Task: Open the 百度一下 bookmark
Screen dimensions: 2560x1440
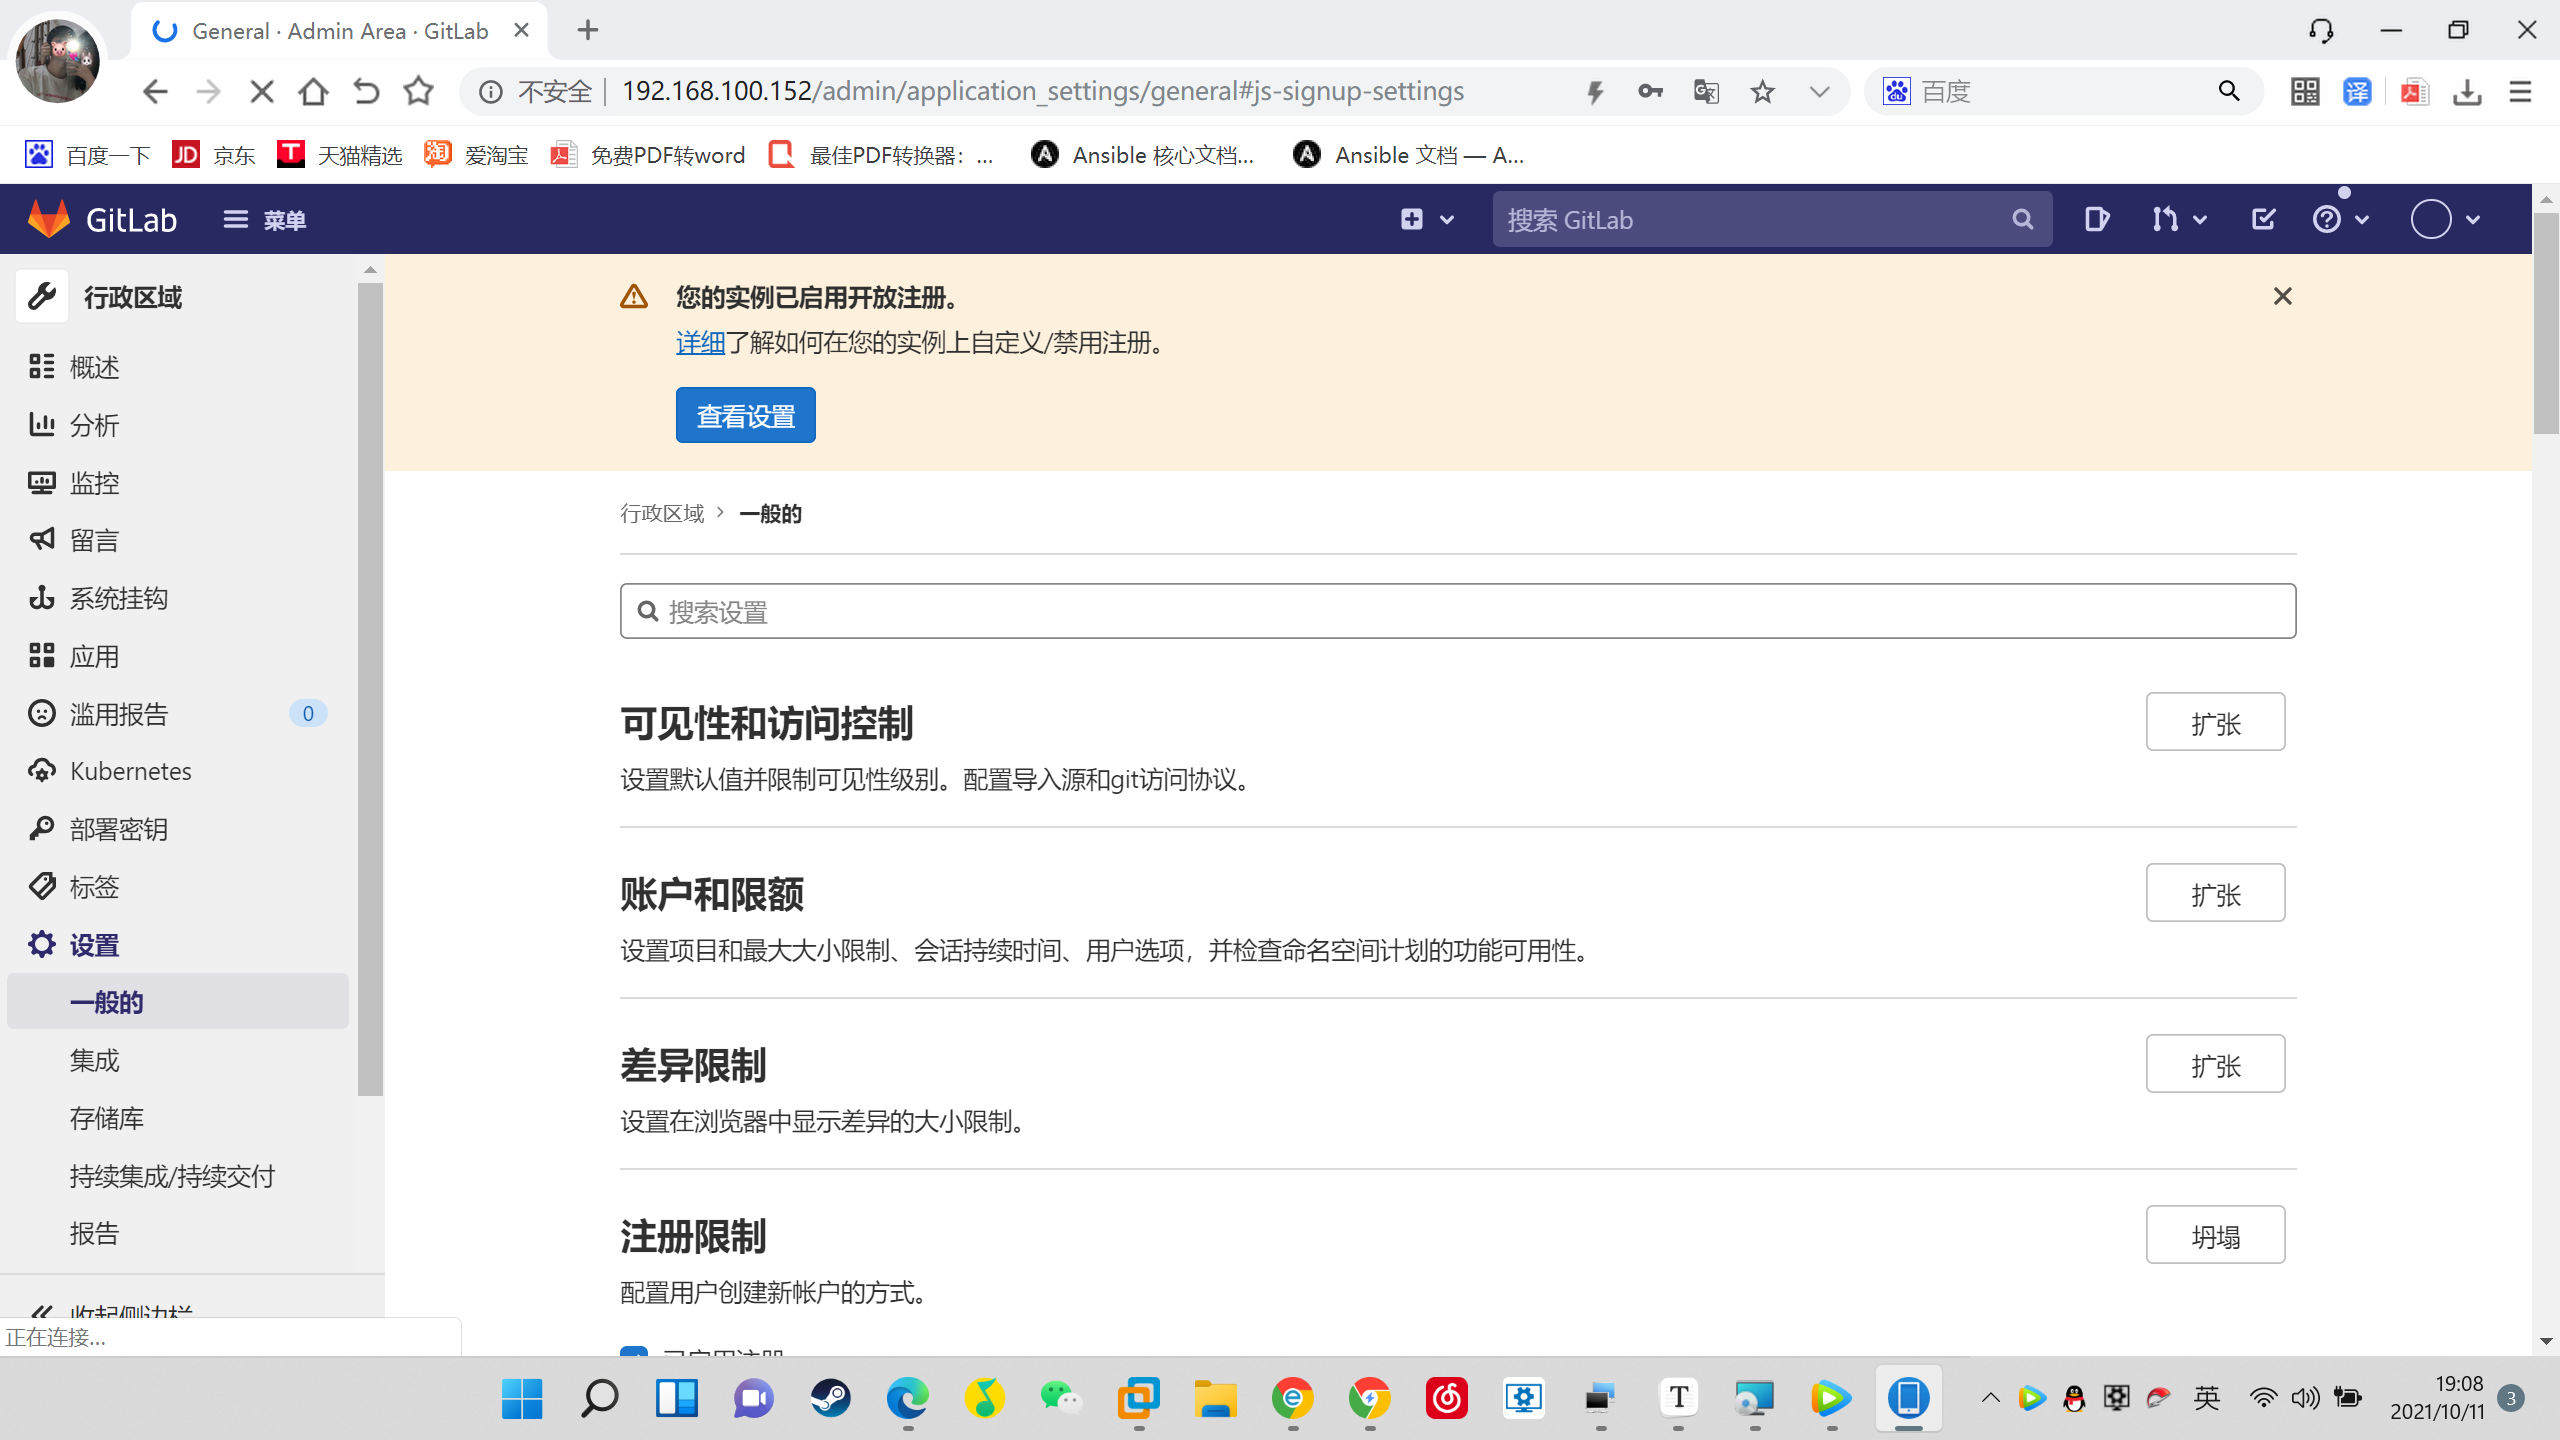Action: coord(87,155)
